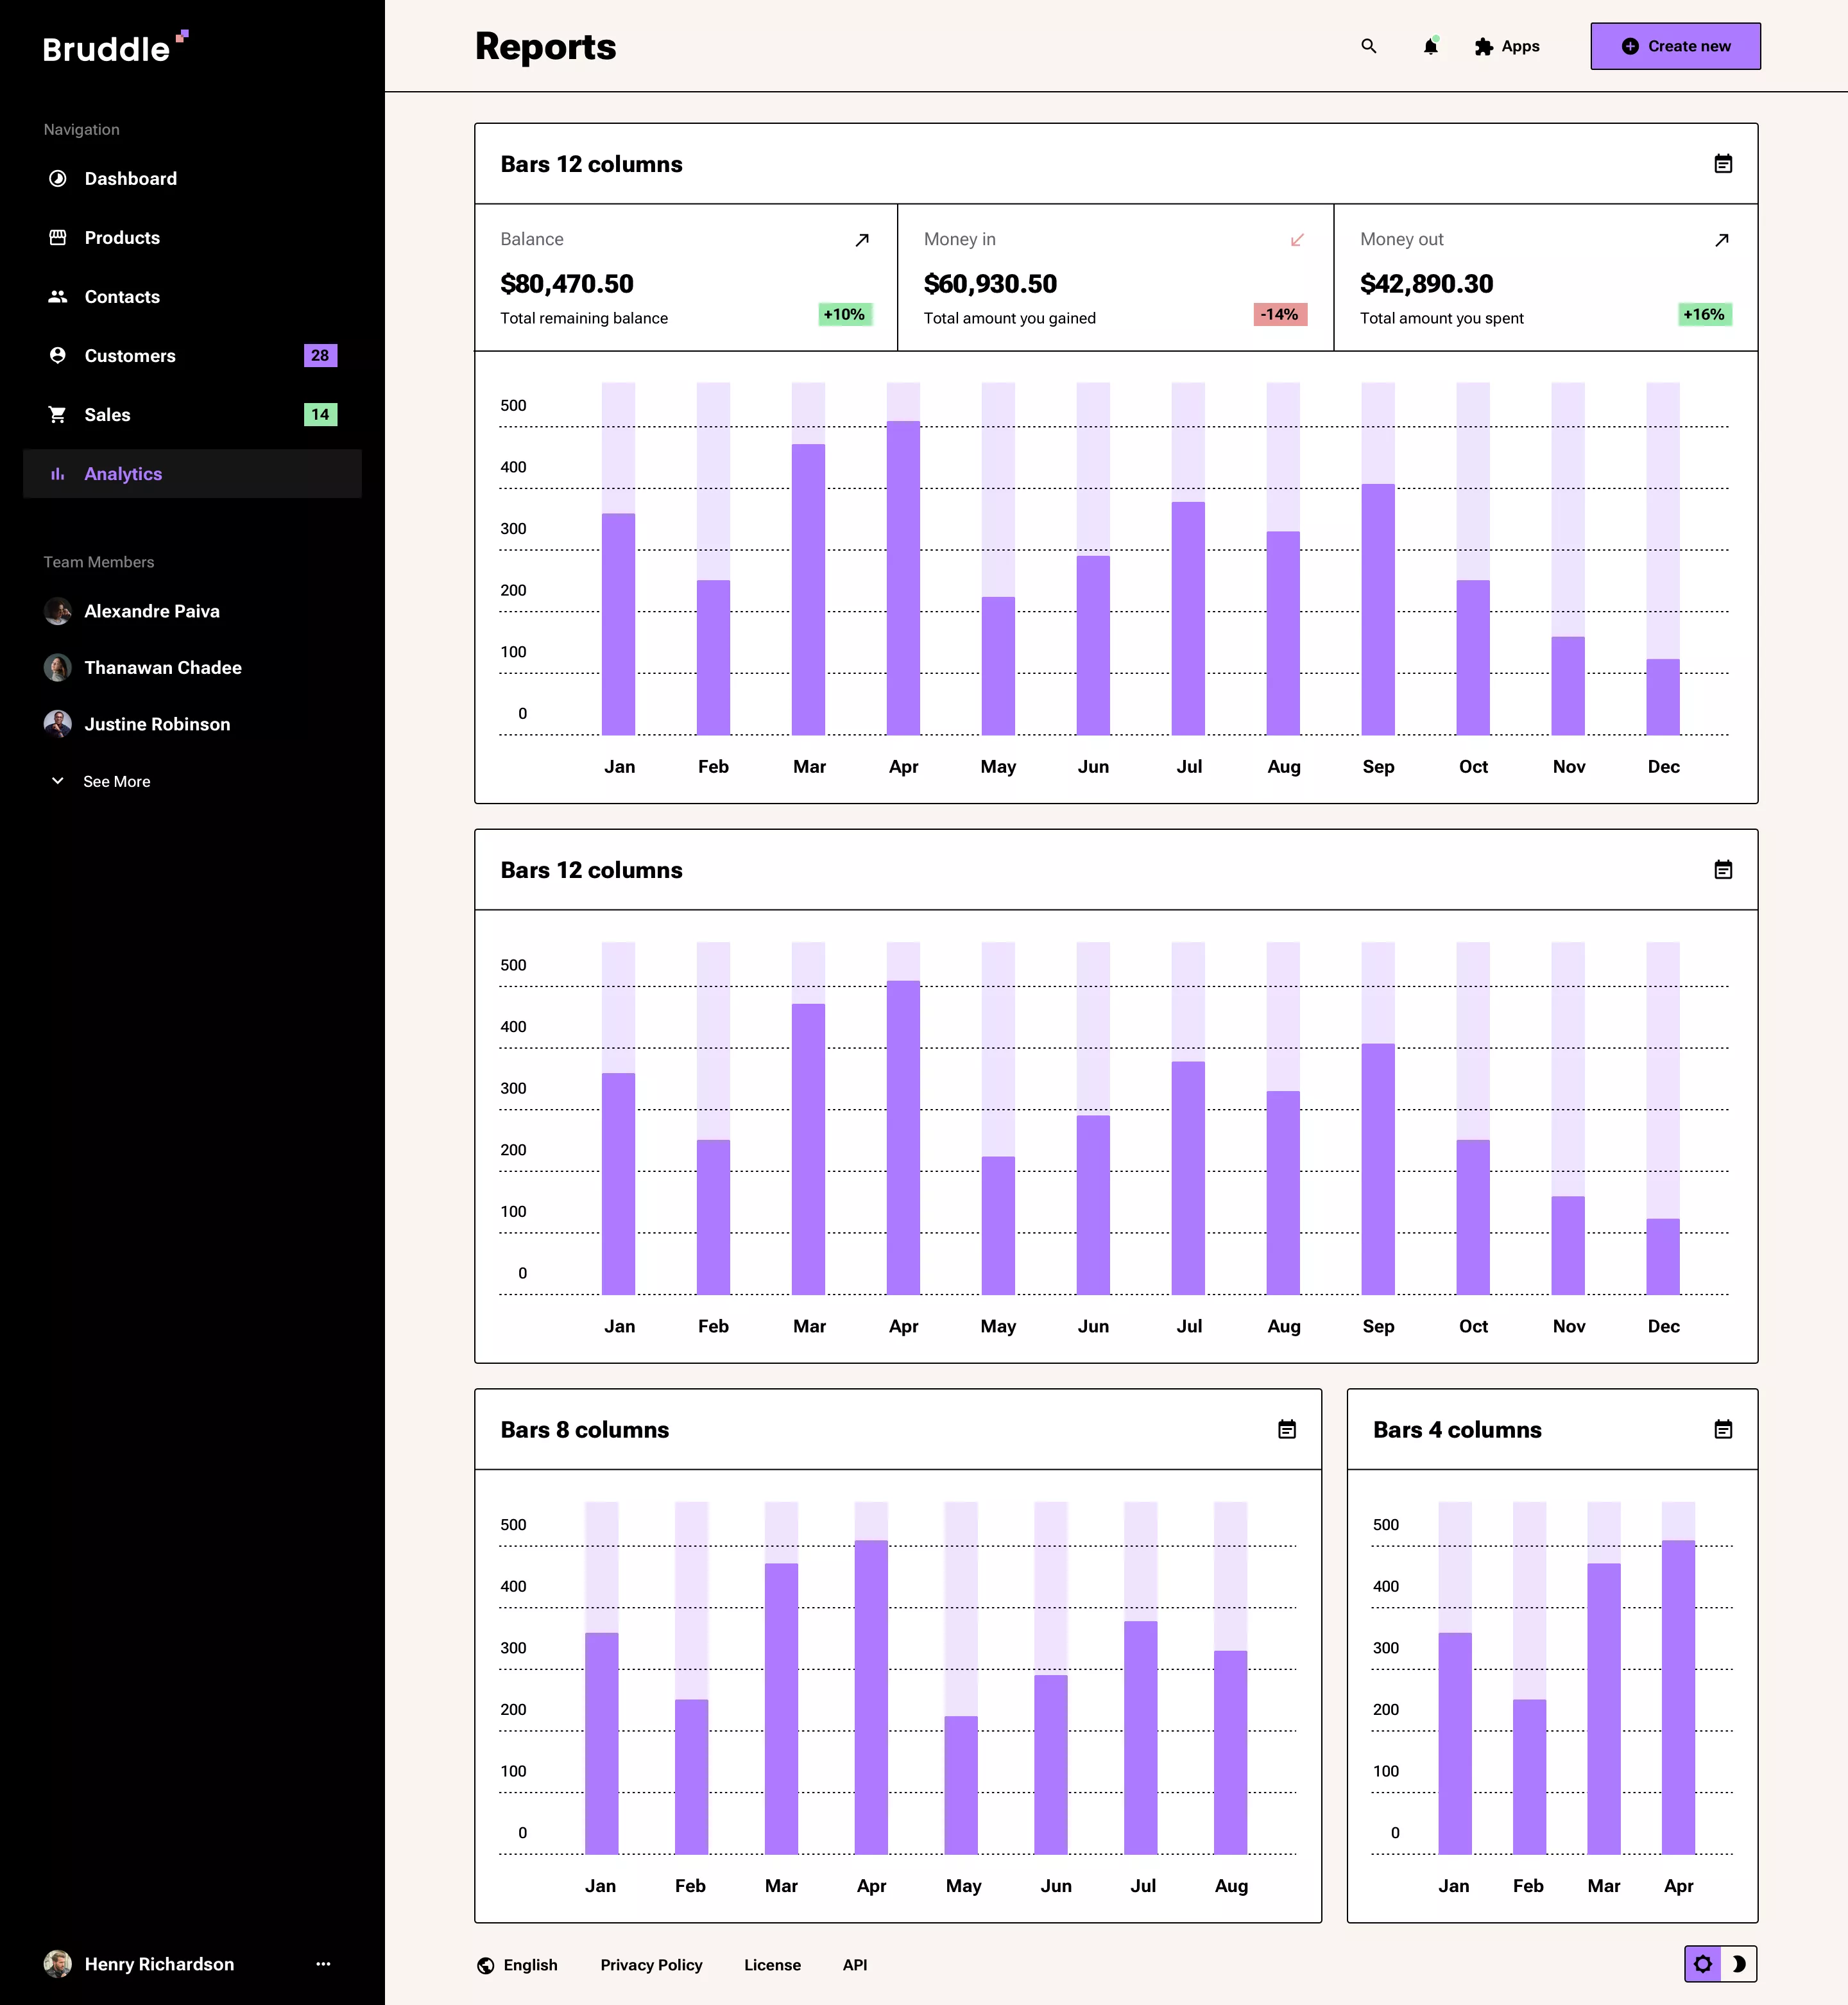This screenshot has width=1848, height=2005.
Task: Switch to dark mode with the moon toggle
Action: [1740, 1964]
